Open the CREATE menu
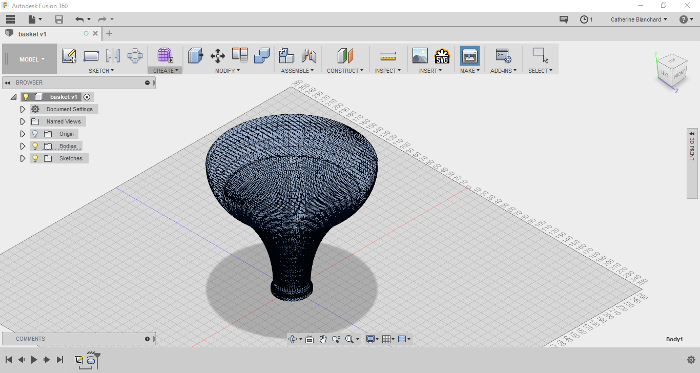The image size is (700, 373). (165, 70)
